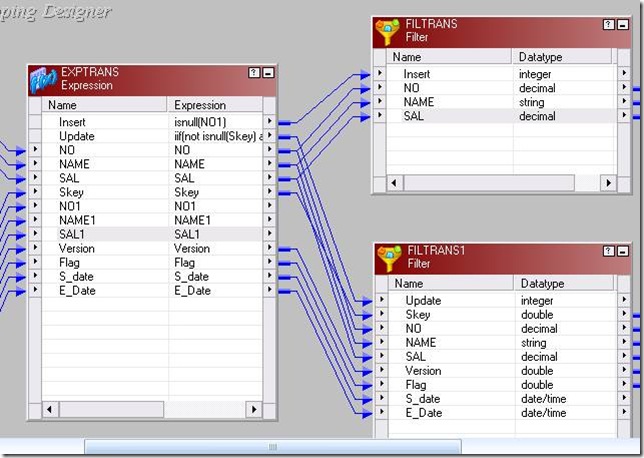Select the E_Date port in FILTRANS1
644x458 pixels.
tap(424, 413)
